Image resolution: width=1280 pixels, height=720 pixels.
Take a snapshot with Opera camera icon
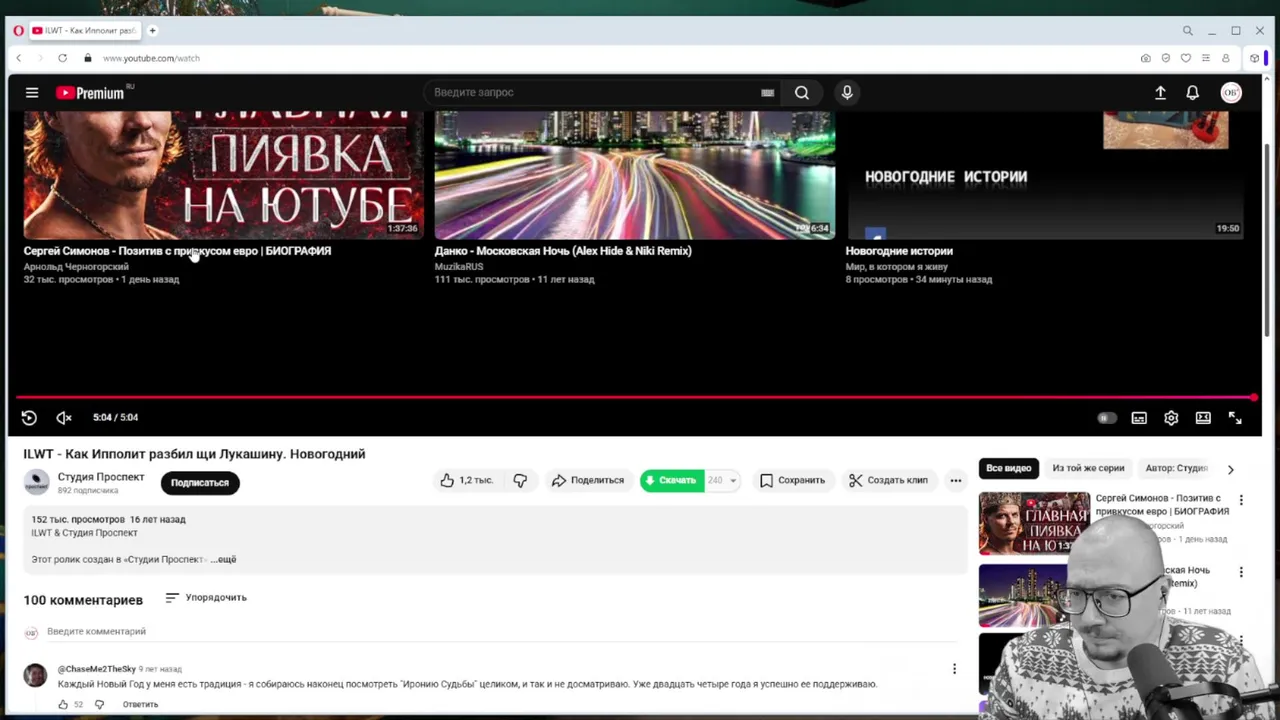(x=1145, y=58)
